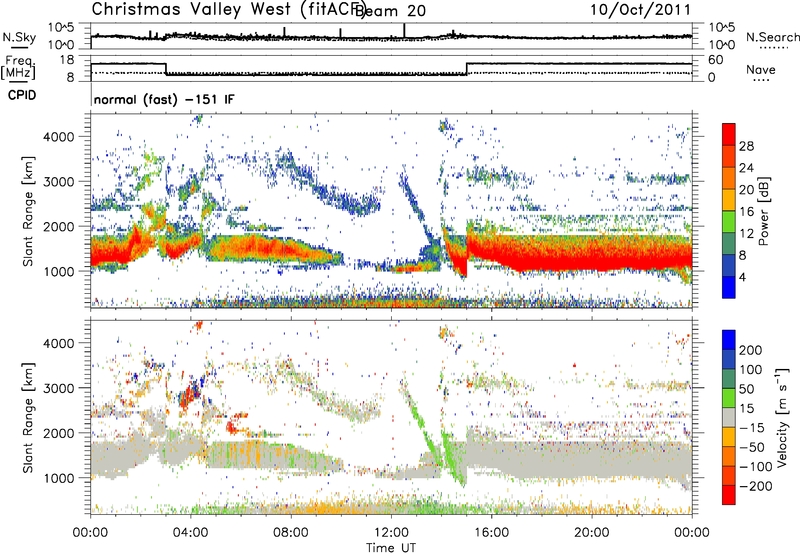Click the '200' label on the Velocity color bar
This screenshot has height=554, width=800.
pos(751,350)
